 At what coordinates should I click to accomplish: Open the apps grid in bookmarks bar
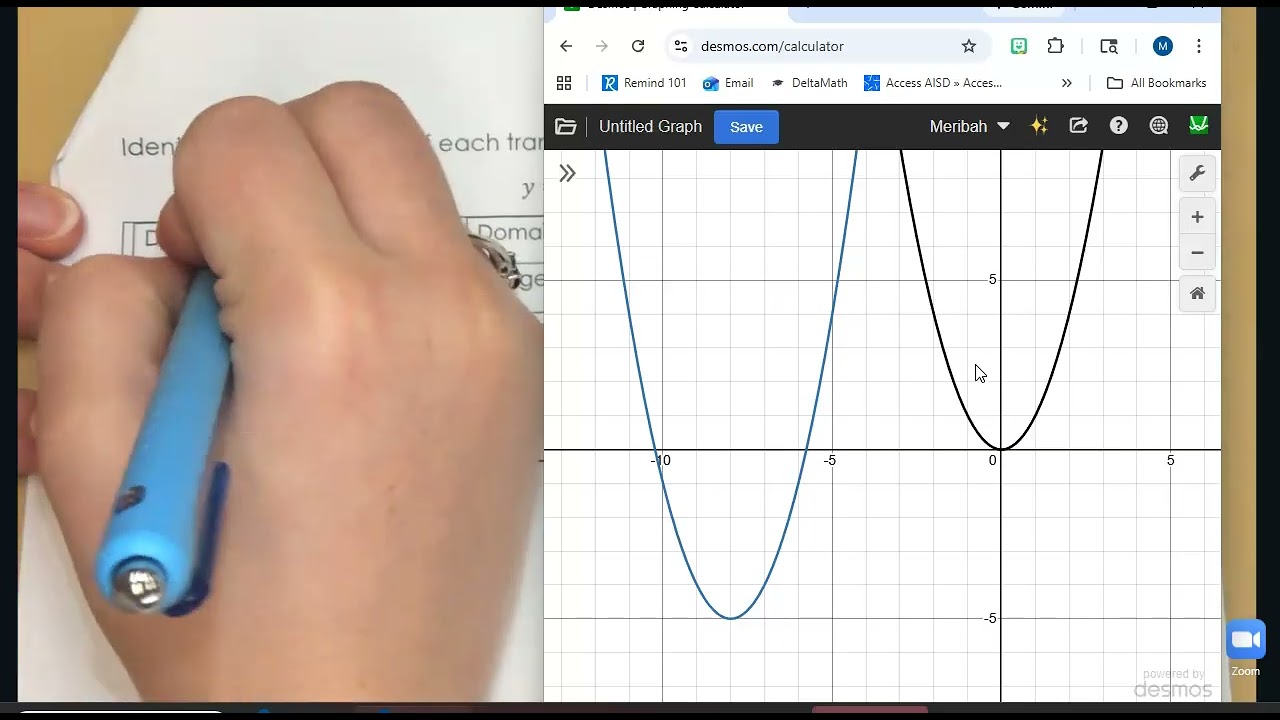[x=564, y=83]
